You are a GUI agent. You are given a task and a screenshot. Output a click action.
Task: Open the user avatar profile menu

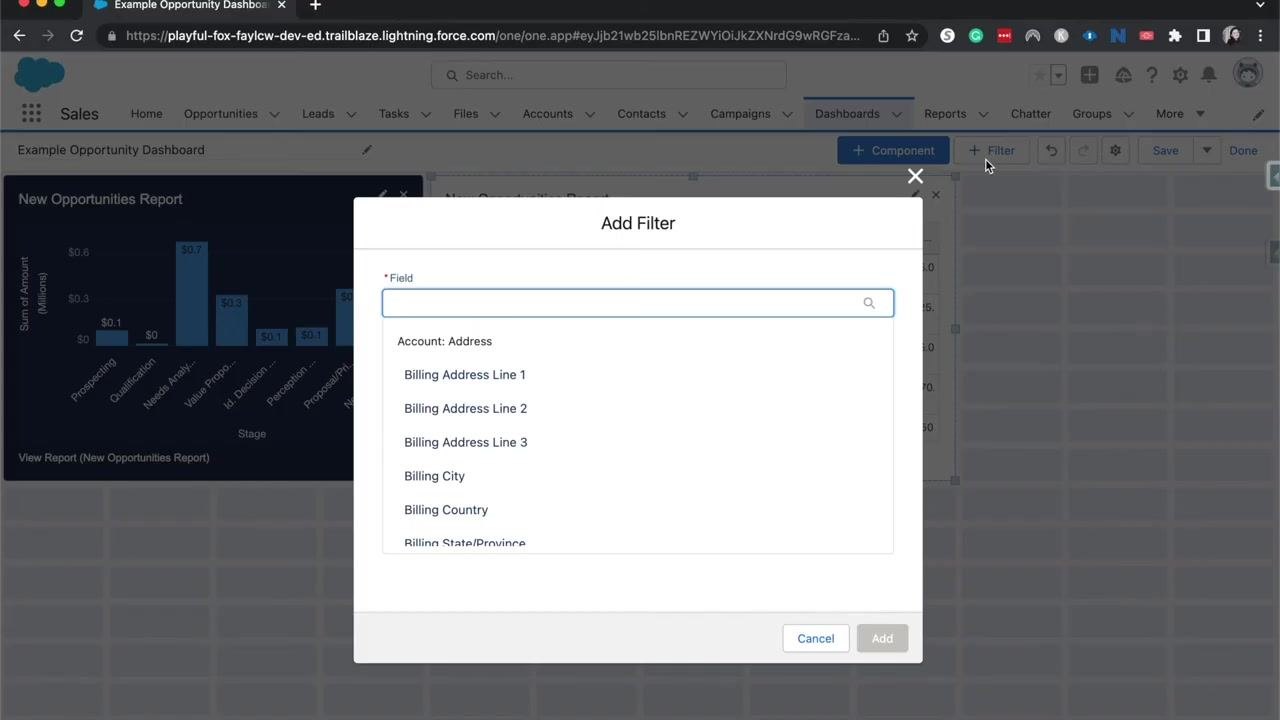pyautogui.click(x=1248, y=74)
